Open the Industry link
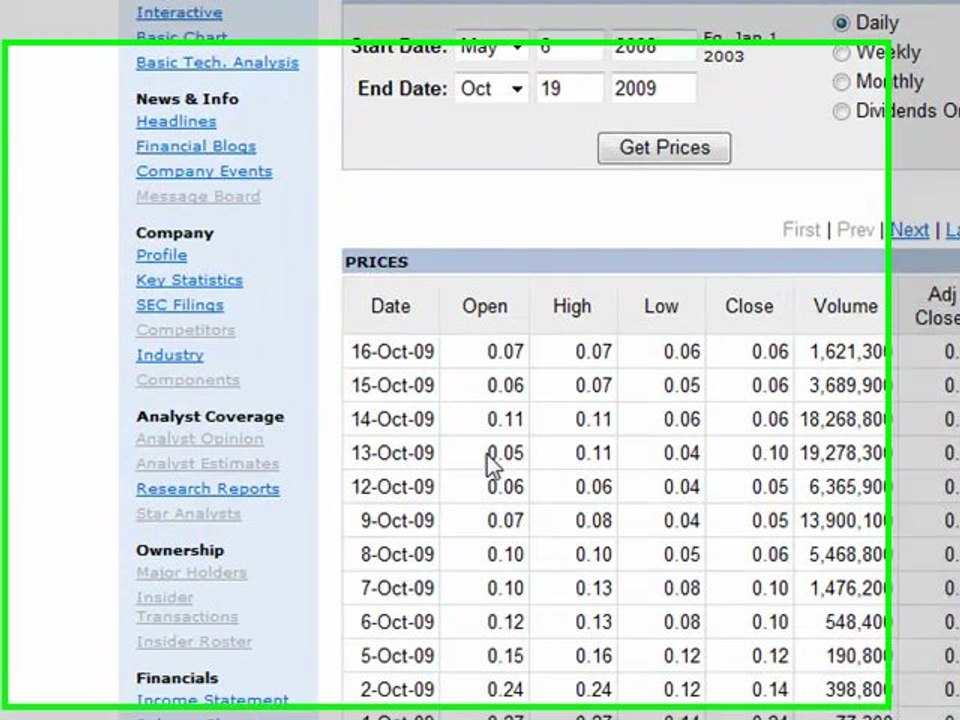 (170, 355)
